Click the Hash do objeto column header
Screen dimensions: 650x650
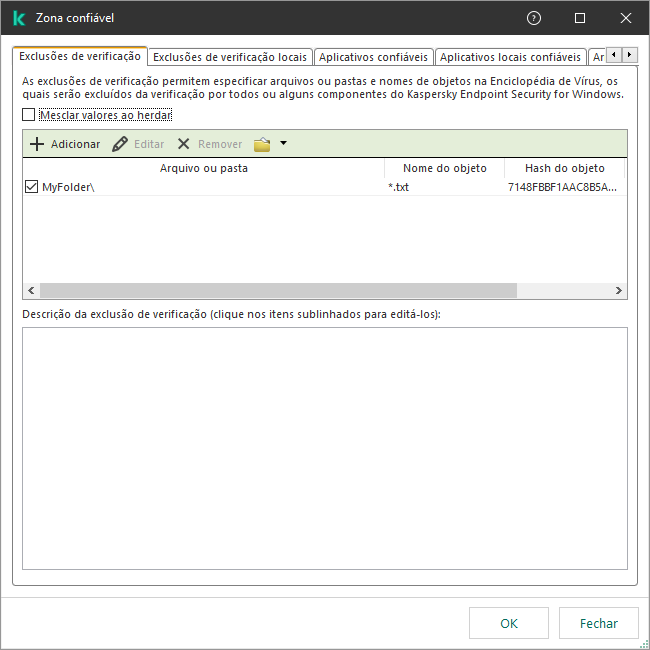pyautogui.click(x=565, y=168)
